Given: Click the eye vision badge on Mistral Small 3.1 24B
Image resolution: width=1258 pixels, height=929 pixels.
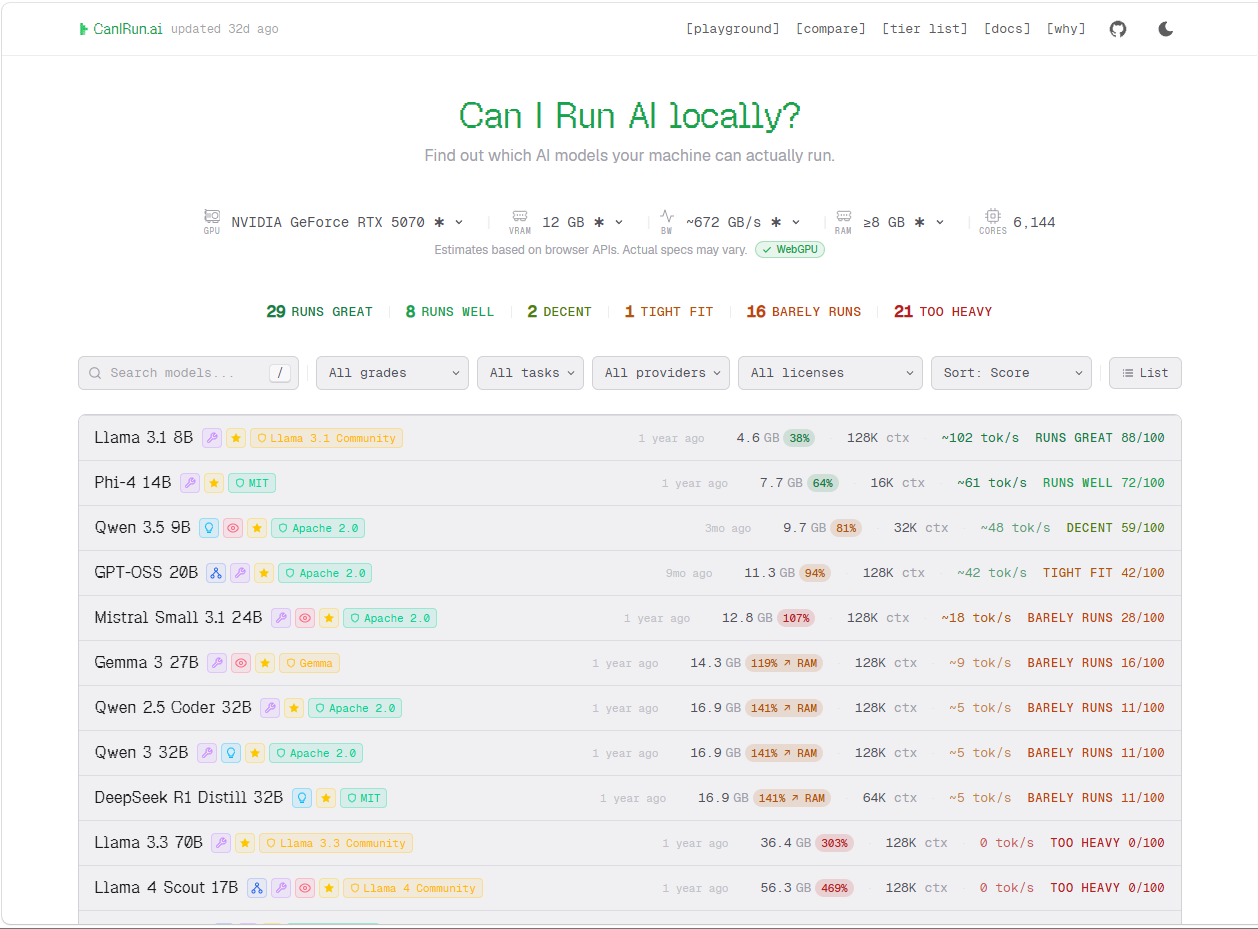Looking at the screenshot, I should 305,618.
